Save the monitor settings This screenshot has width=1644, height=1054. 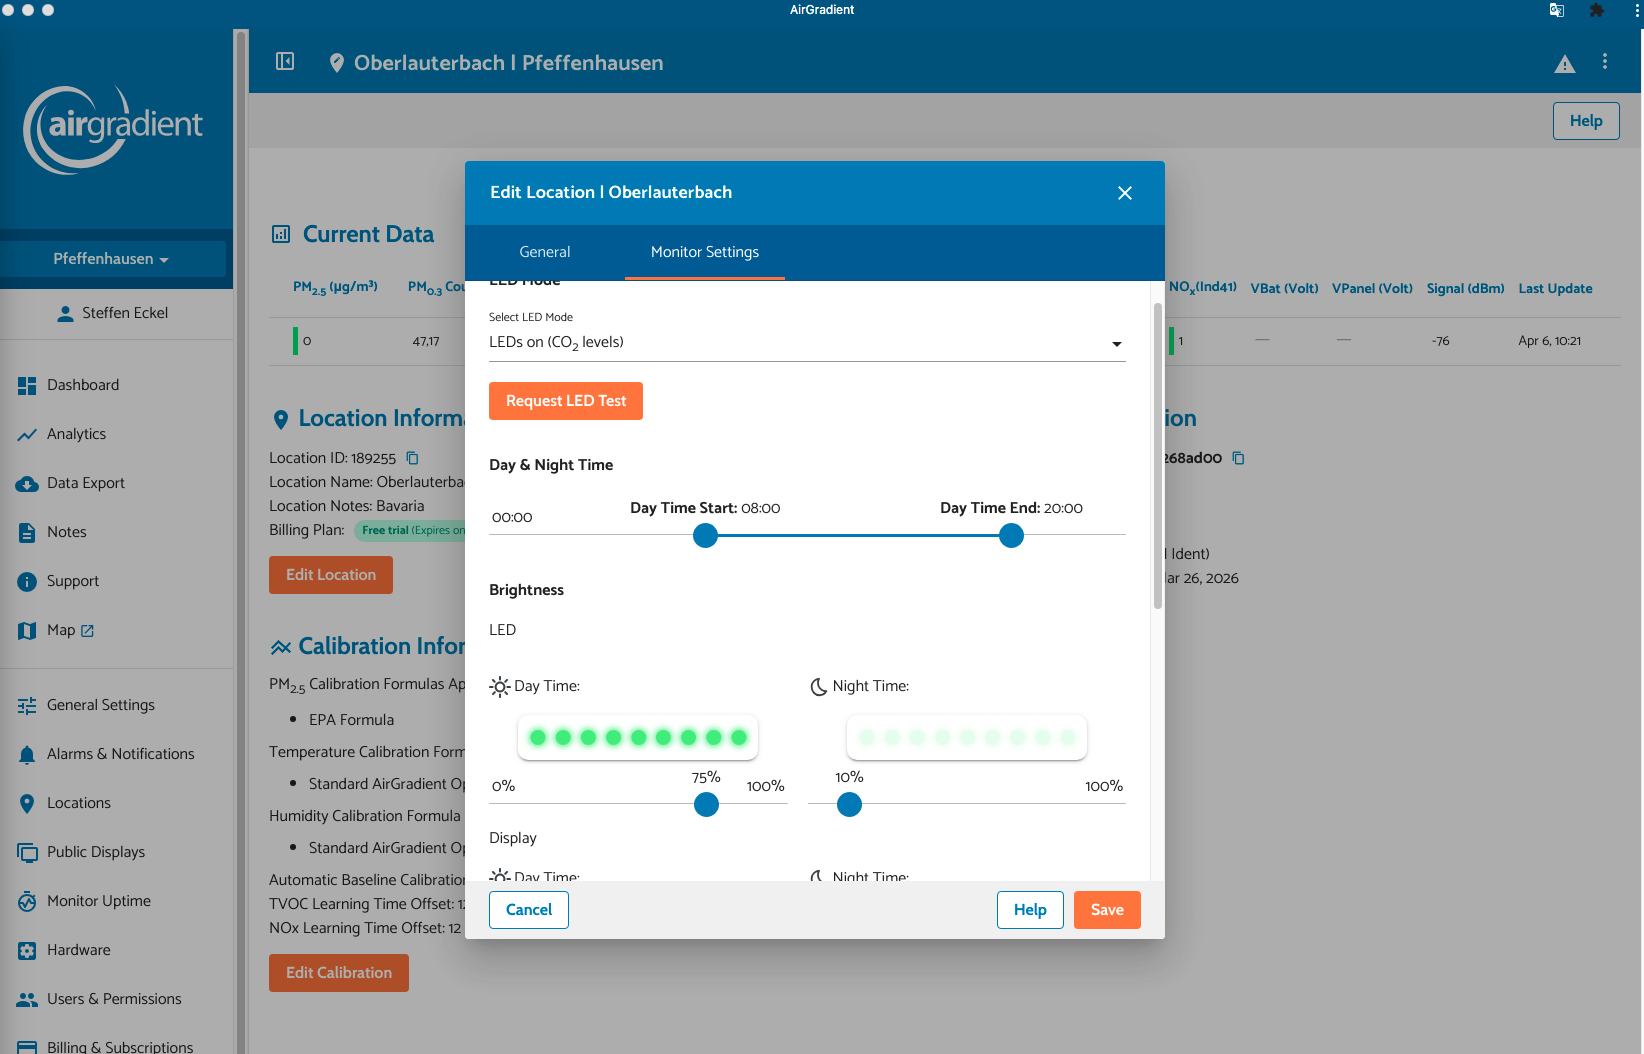(x=1106, y=910)
